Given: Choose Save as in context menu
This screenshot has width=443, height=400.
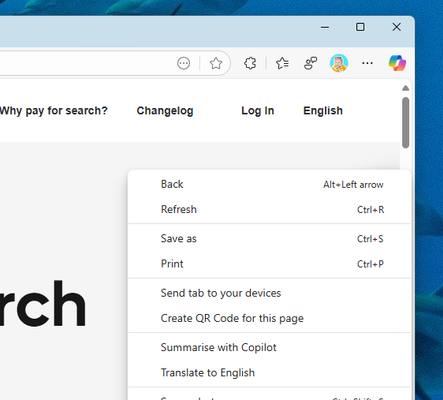Looking at the screenshot, I should click(270, 239).
